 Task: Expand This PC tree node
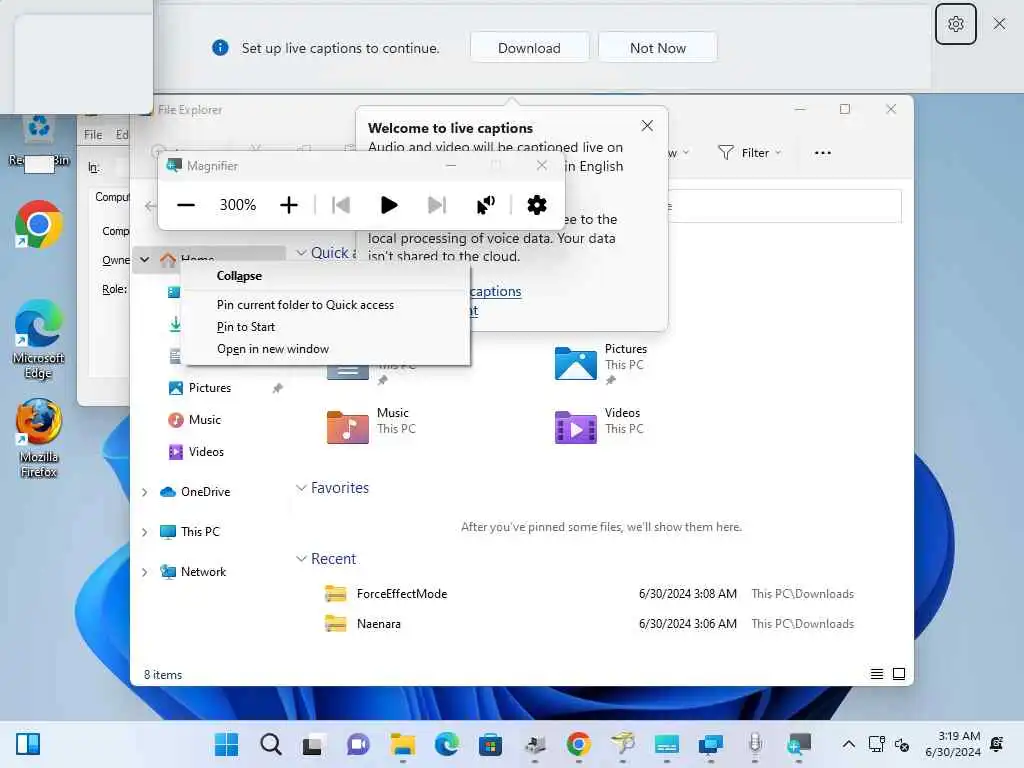[144, 532]
